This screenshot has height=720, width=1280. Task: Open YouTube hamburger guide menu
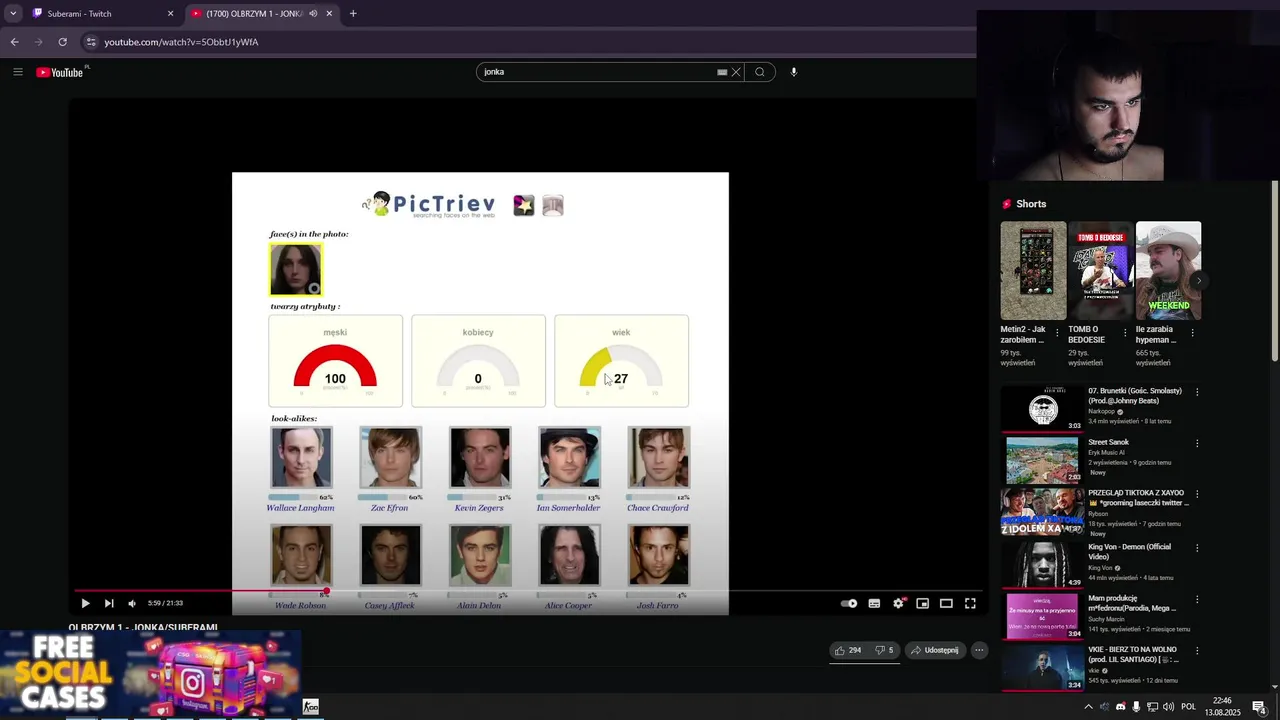pos(18,72)
